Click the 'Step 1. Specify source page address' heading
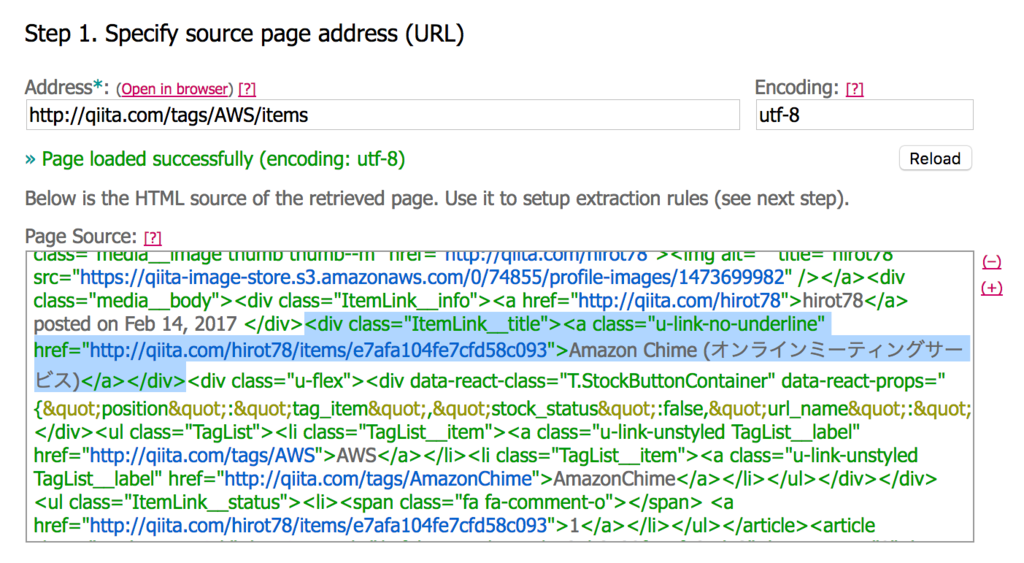Screen dimensions: 1024x563 [244, 33]
